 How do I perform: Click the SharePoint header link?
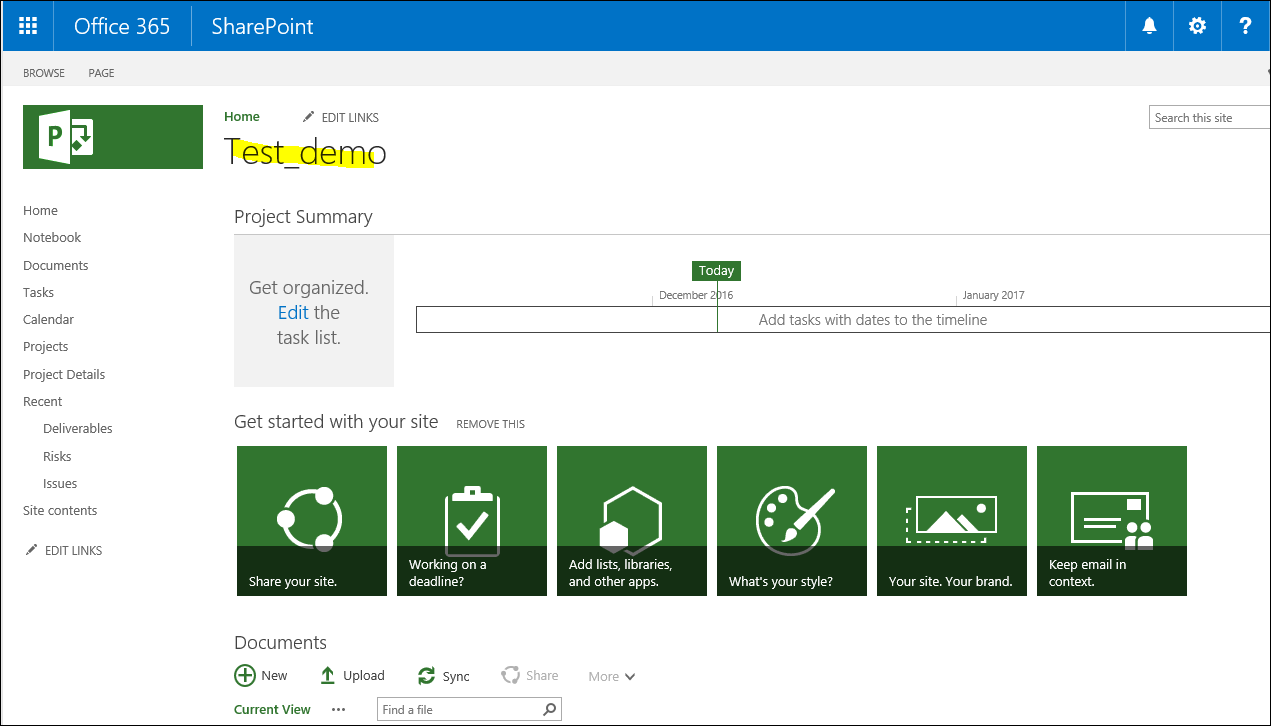click(x=262, y=26)
